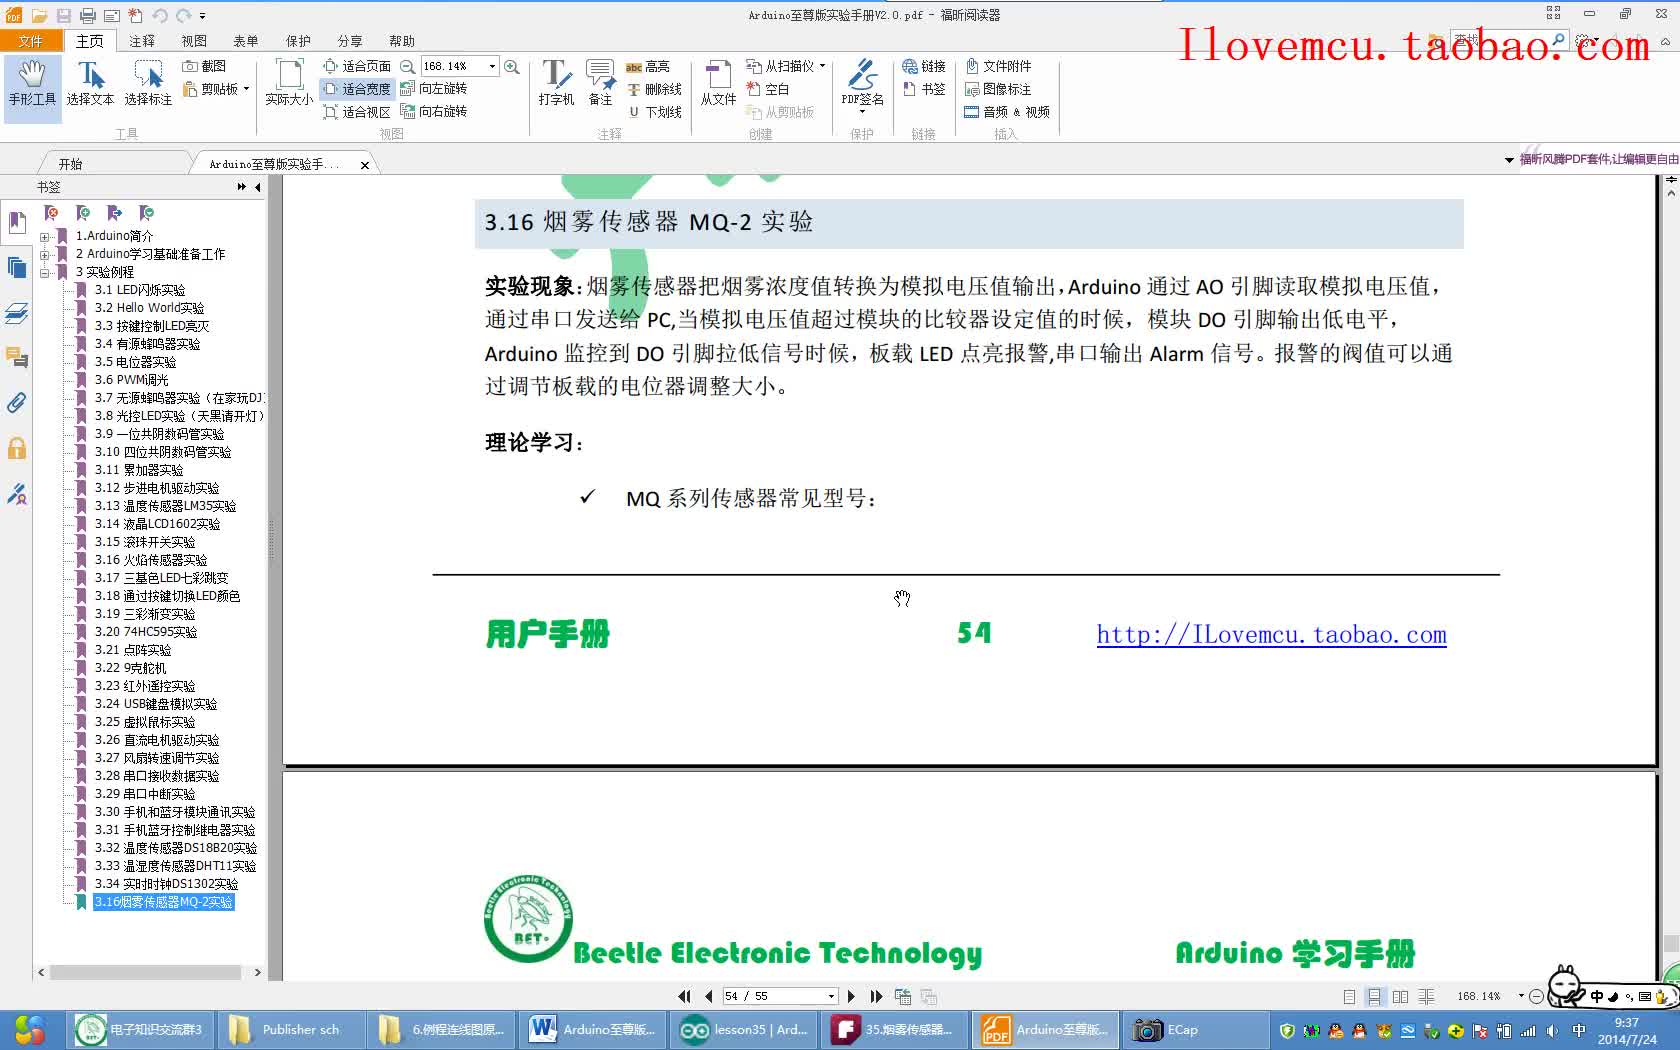
Task: Switch to the Form (表单) ribbon tab
Action: (246, 41)
